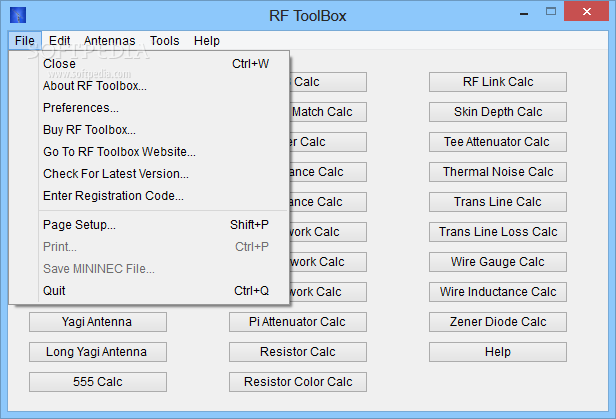Click the Zener Diode Calc button
Image resolution: width=616 pixels, height=419 pixels.
[498, 322]
